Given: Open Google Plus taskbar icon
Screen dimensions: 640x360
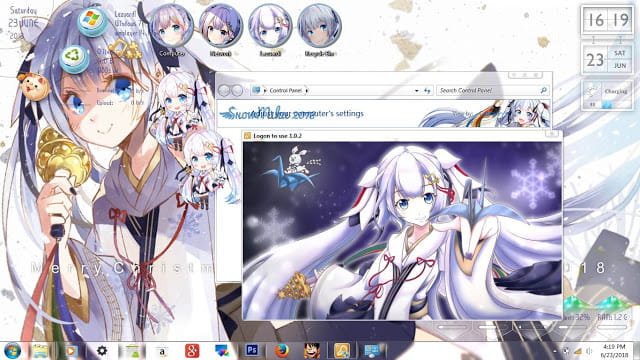Looking at the screenshot, I should coord(192,351).
